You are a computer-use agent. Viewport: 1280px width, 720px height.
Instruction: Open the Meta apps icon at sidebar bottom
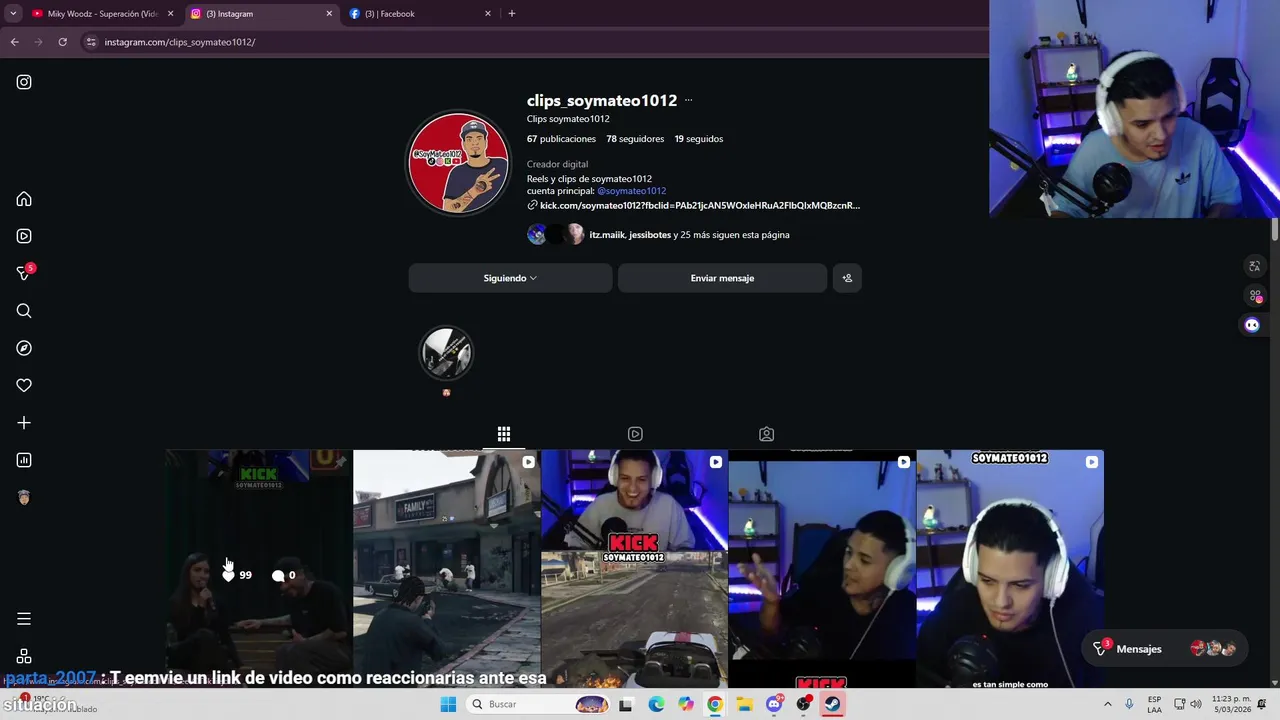[24, 656]
